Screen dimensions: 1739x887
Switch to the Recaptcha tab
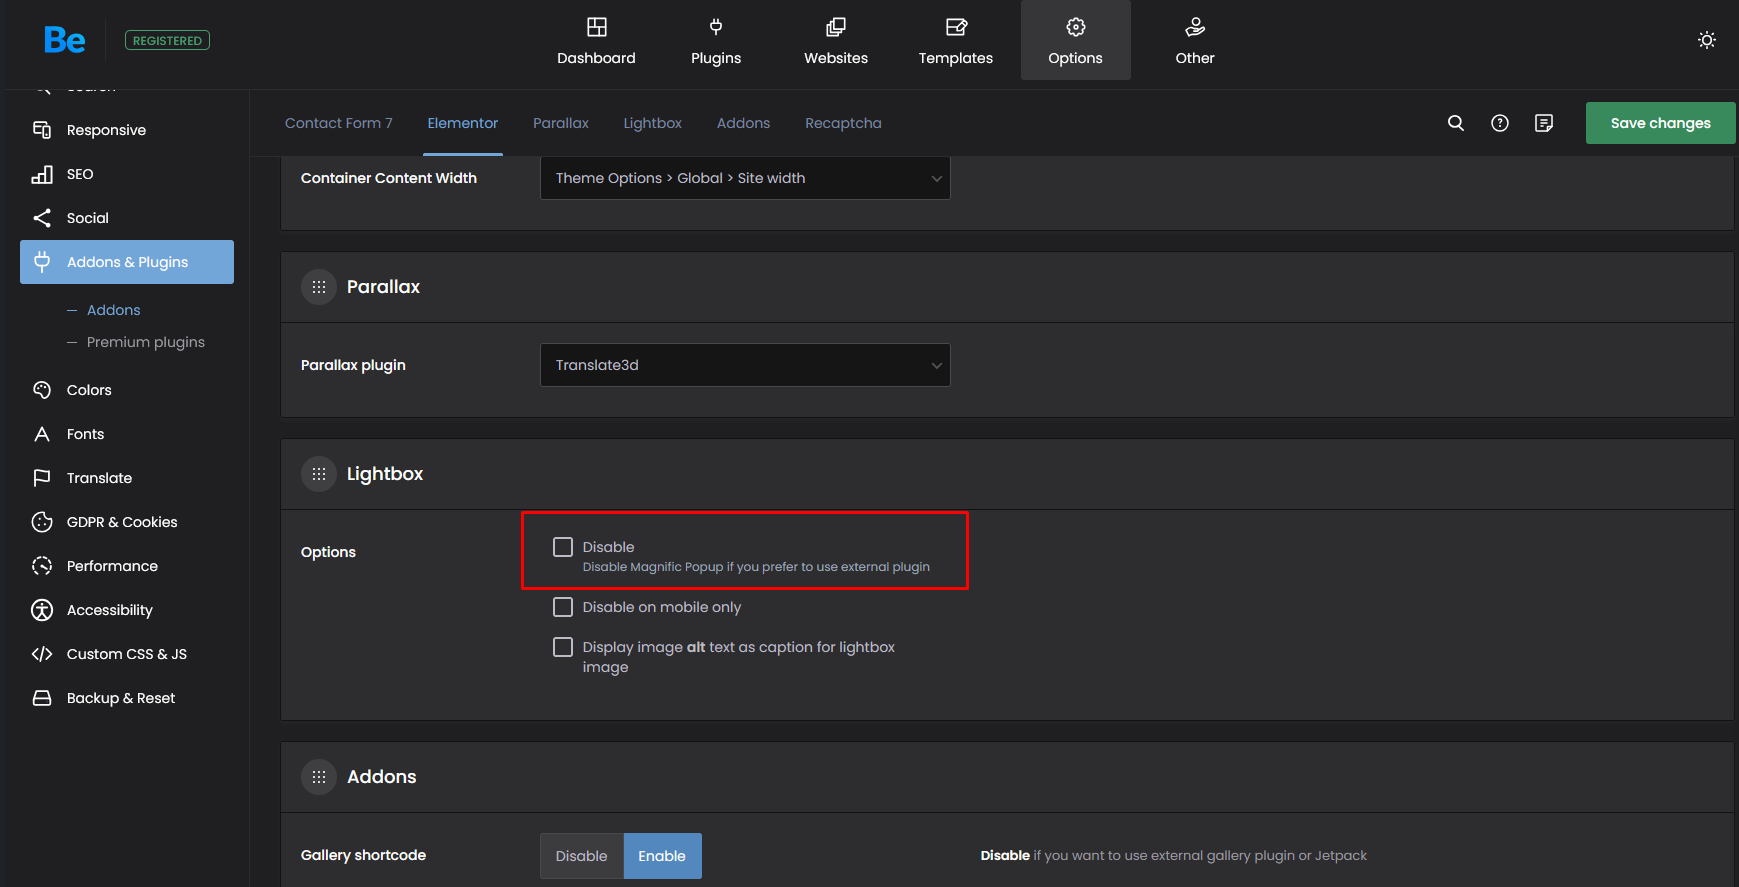[843, 123]
